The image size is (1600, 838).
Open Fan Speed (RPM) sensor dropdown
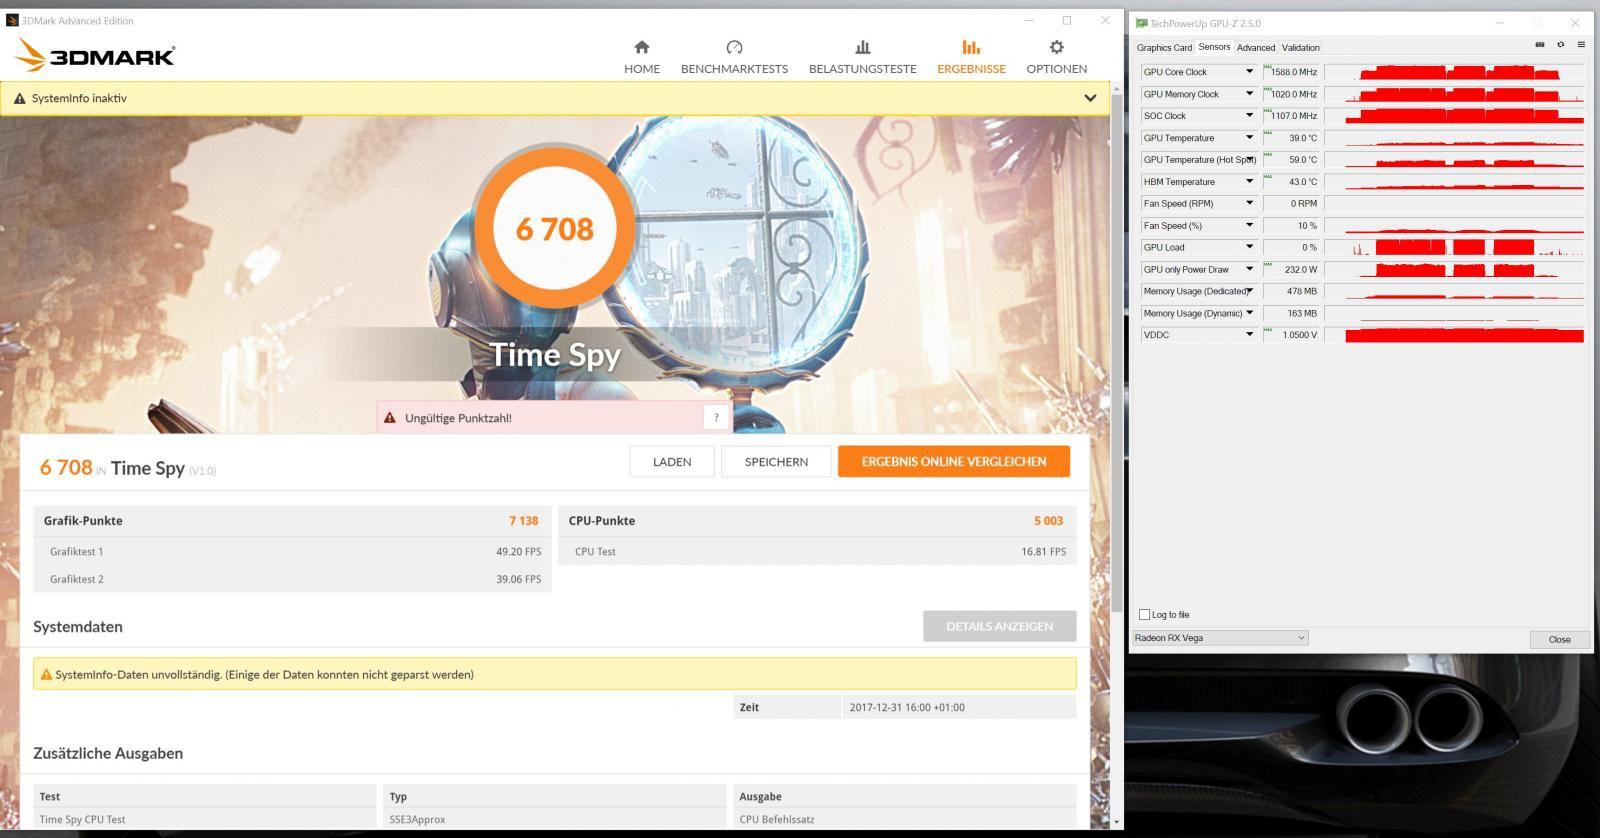pyautogui.click(x=1249, y=203)
